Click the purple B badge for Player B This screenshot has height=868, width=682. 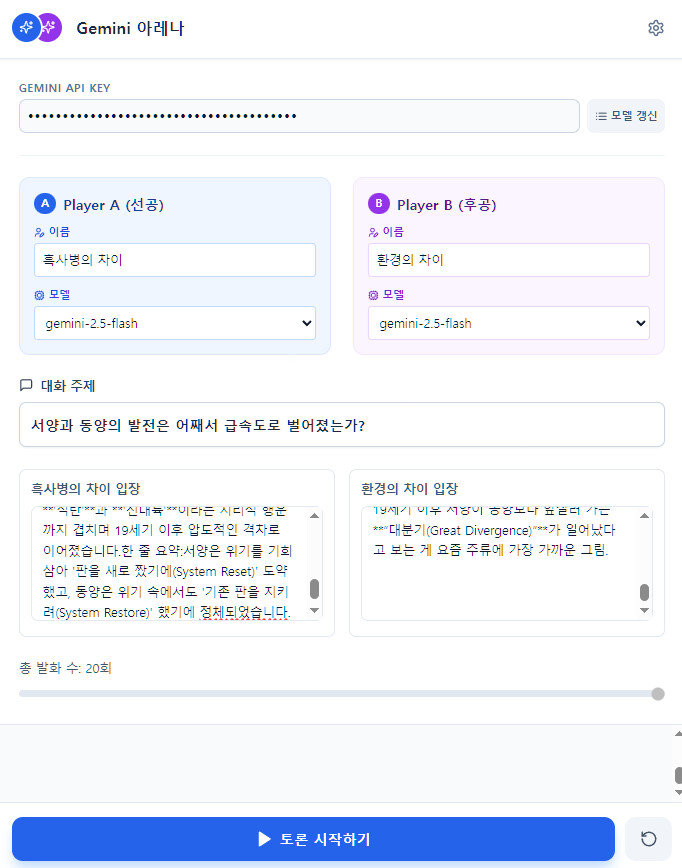tap(379, 204)
